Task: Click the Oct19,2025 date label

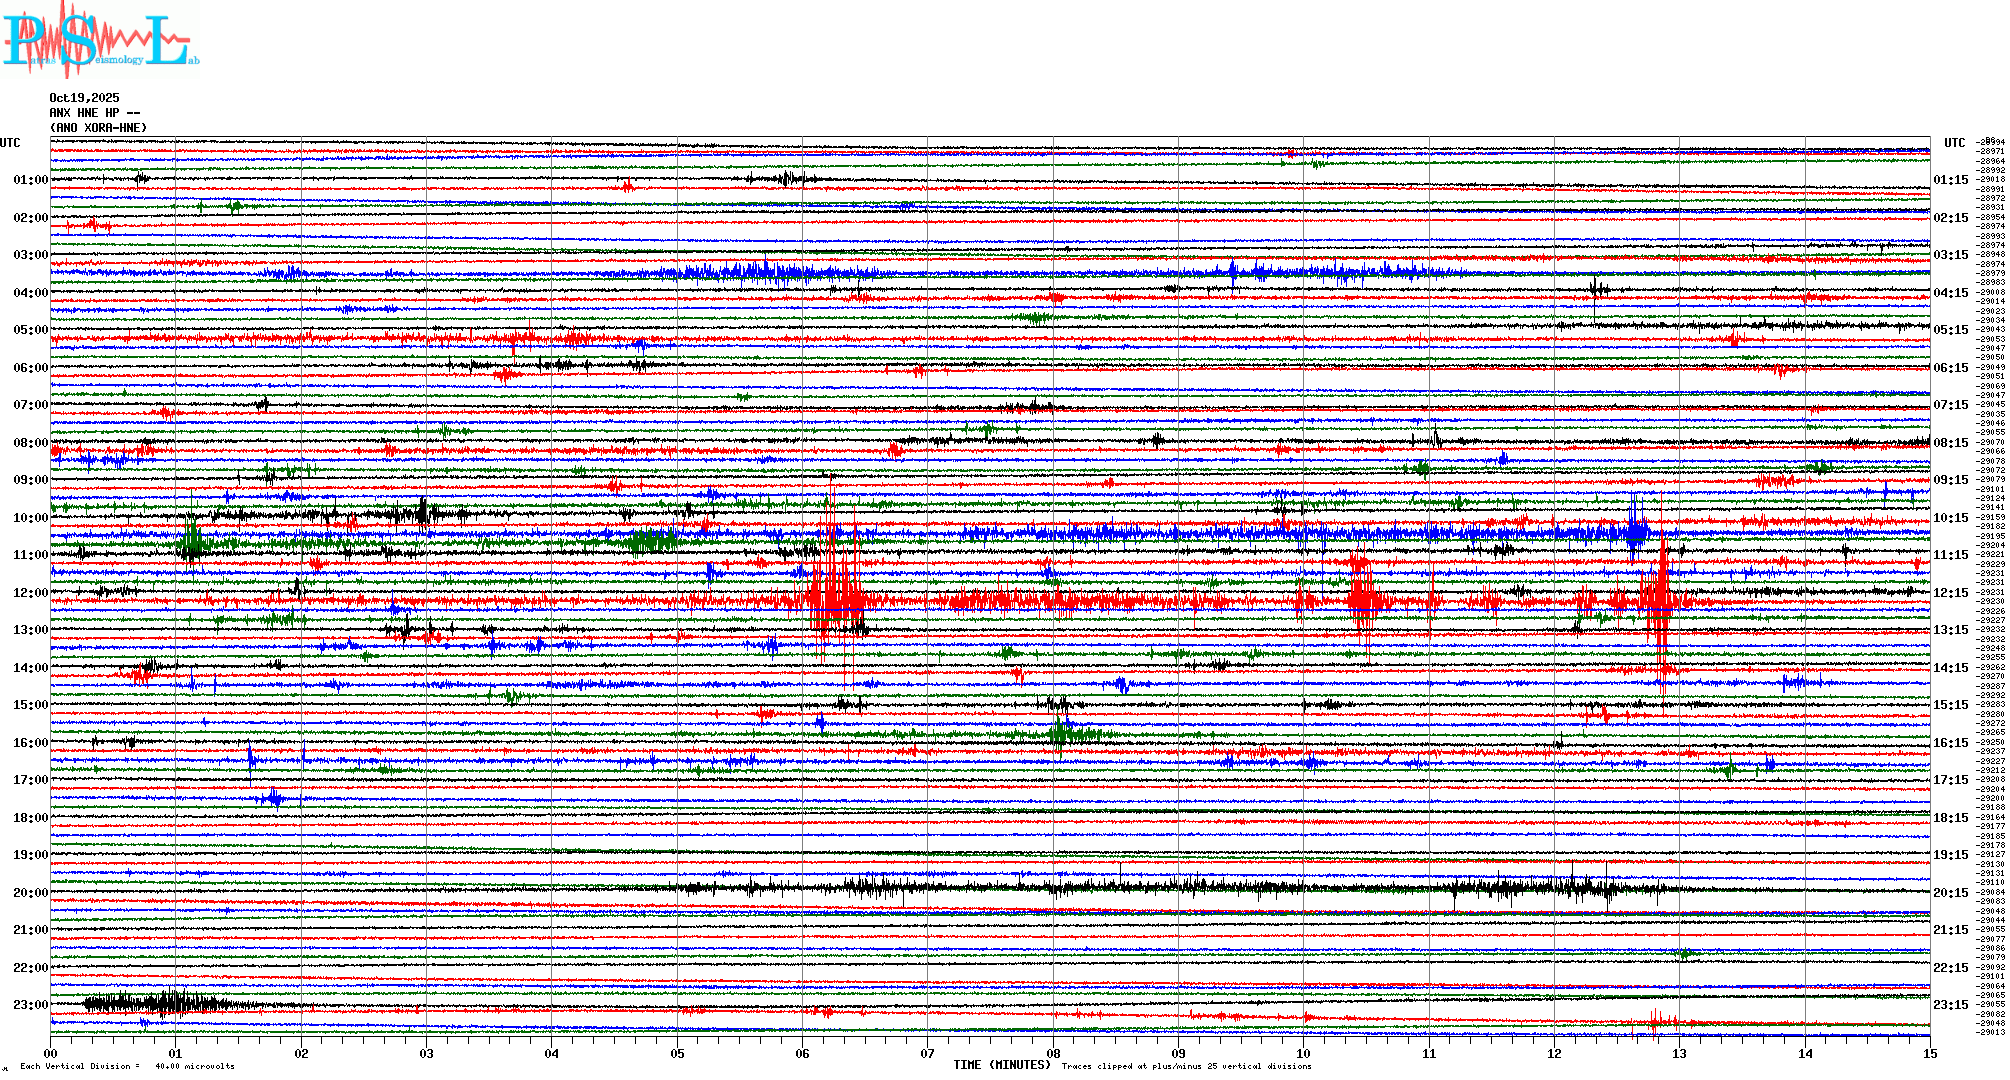Action: (x=84, y=98)
